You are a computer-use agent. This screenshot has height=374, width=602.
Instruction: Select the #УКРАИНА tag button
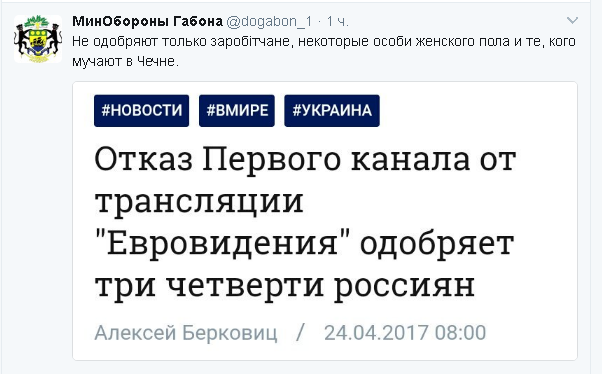[x=332, y=111]
